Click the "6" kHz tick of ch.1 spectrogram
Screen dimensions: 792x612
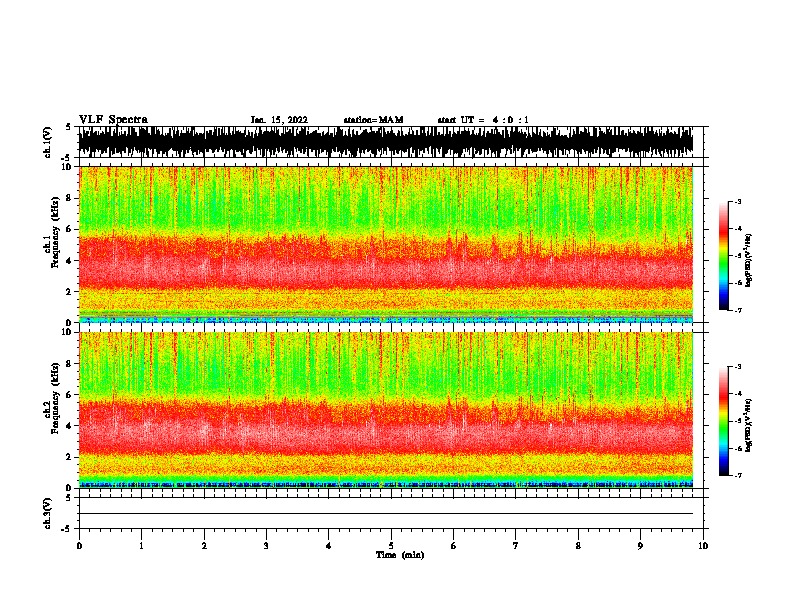(71, 230)
